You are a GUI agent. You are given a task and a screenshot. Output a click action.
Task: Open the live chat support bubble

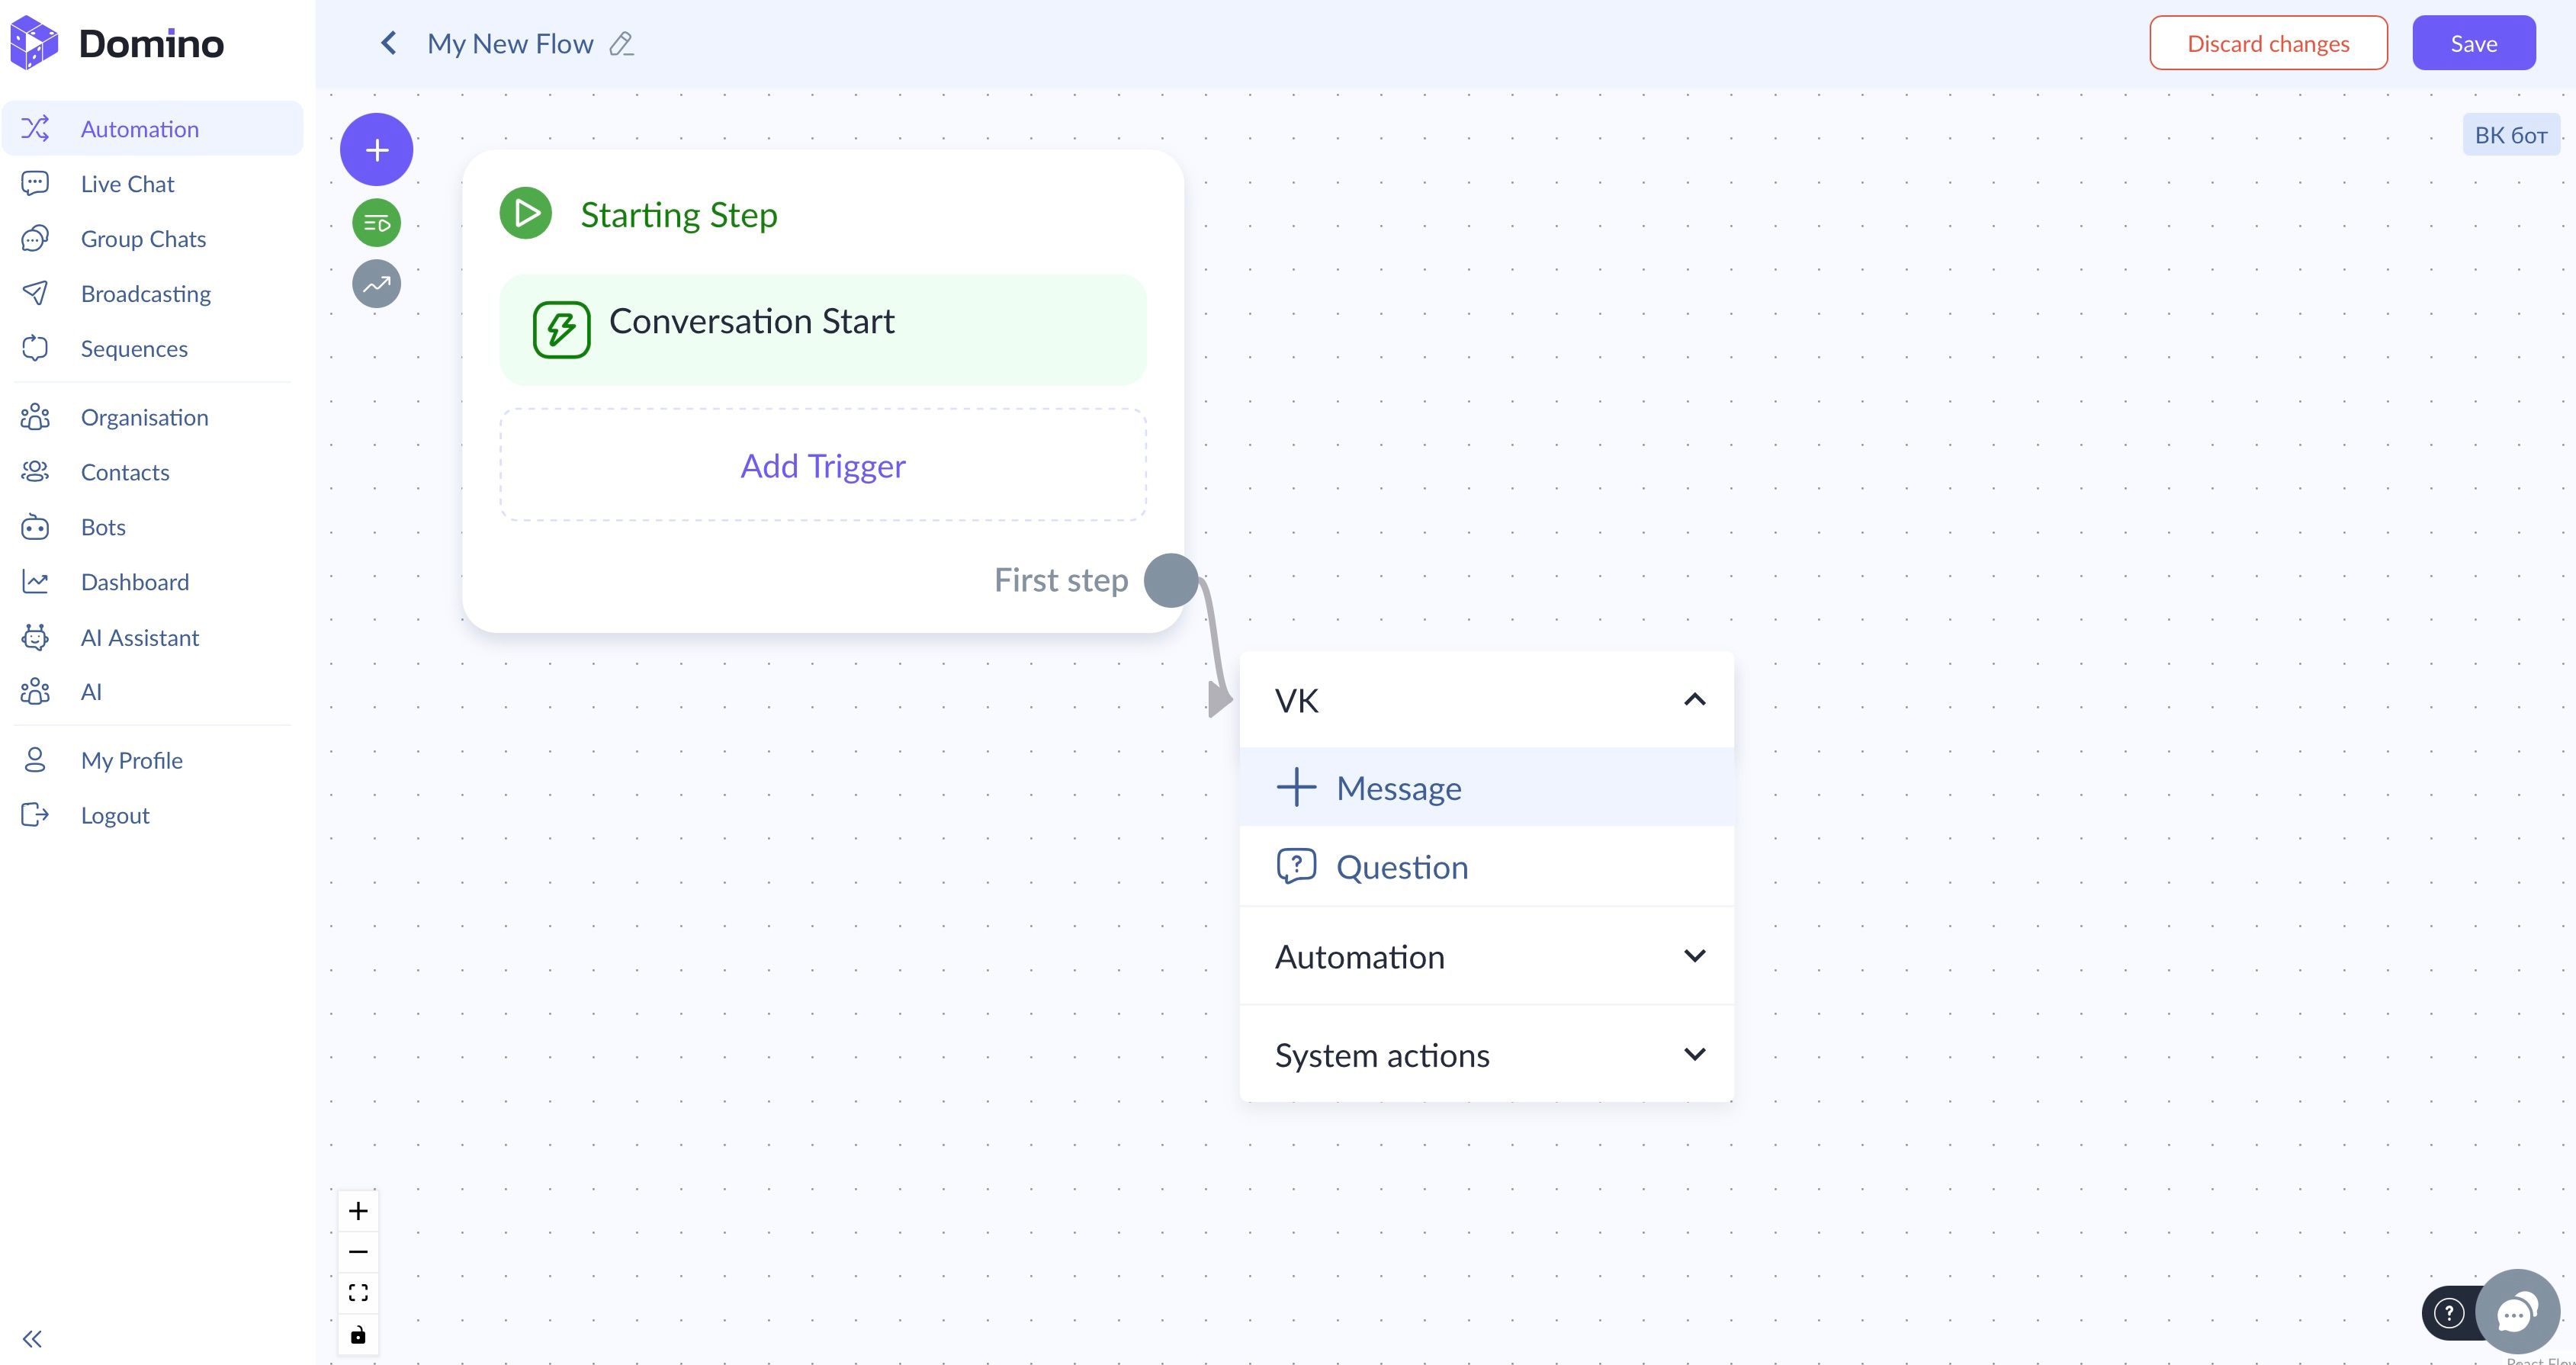pos(2517,1312)
